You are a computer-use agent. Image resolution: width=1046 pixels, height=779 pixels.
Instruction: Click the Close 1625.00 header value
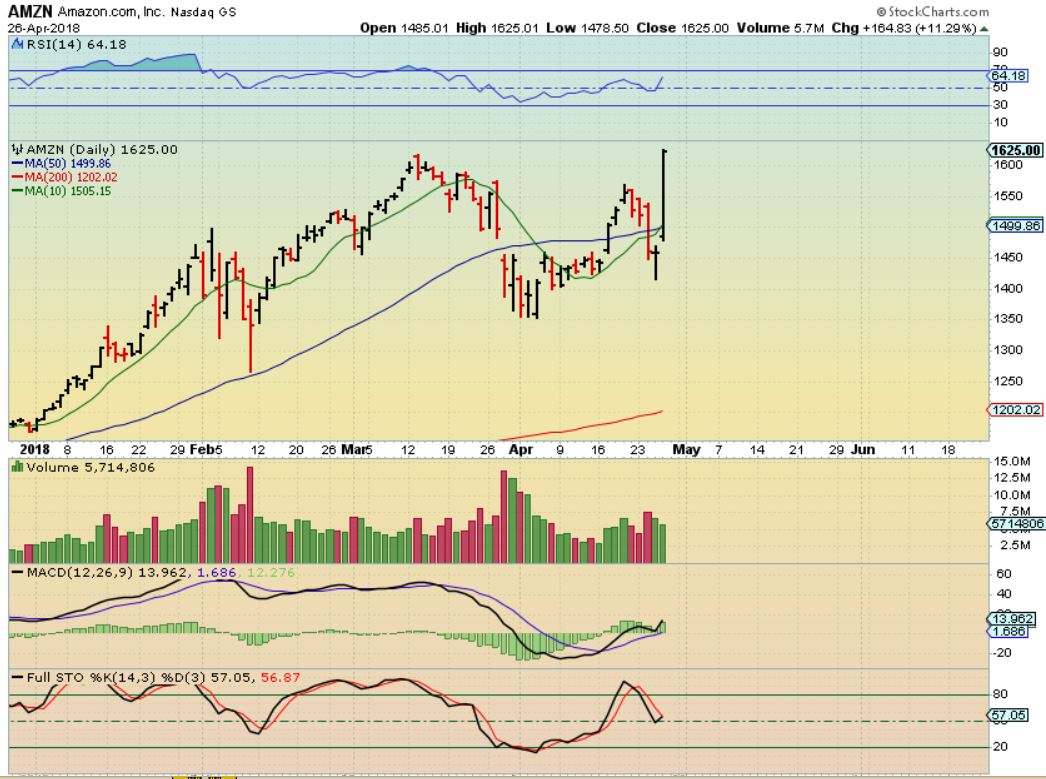pyautogui.click(x=682, y=28)
